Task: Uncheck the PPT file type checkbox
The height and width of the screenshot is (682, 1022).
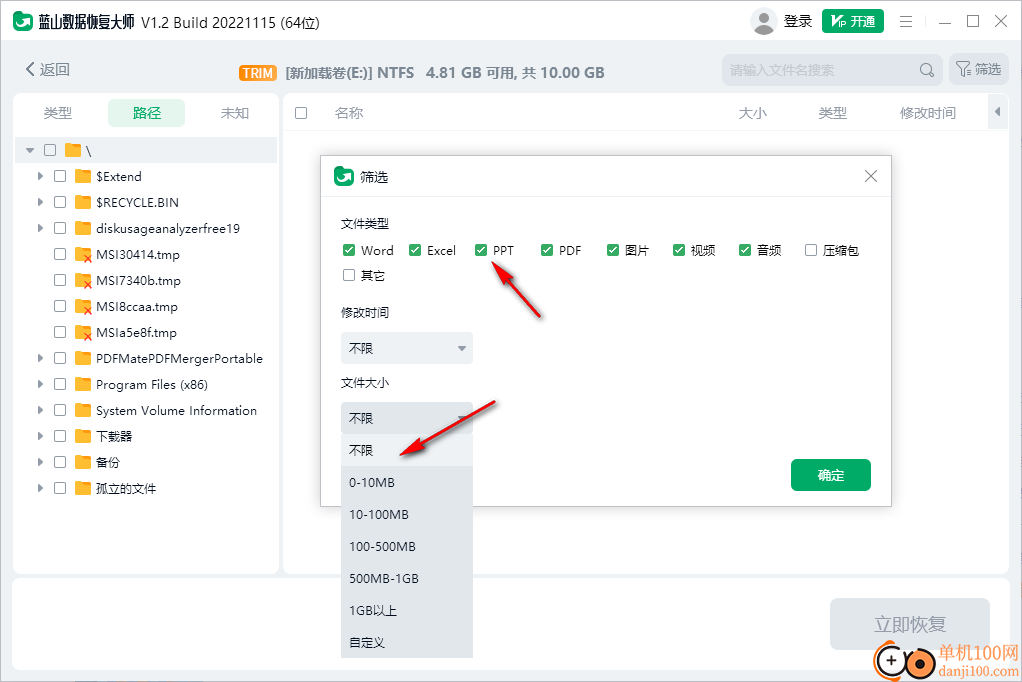Action: point(481,250)
